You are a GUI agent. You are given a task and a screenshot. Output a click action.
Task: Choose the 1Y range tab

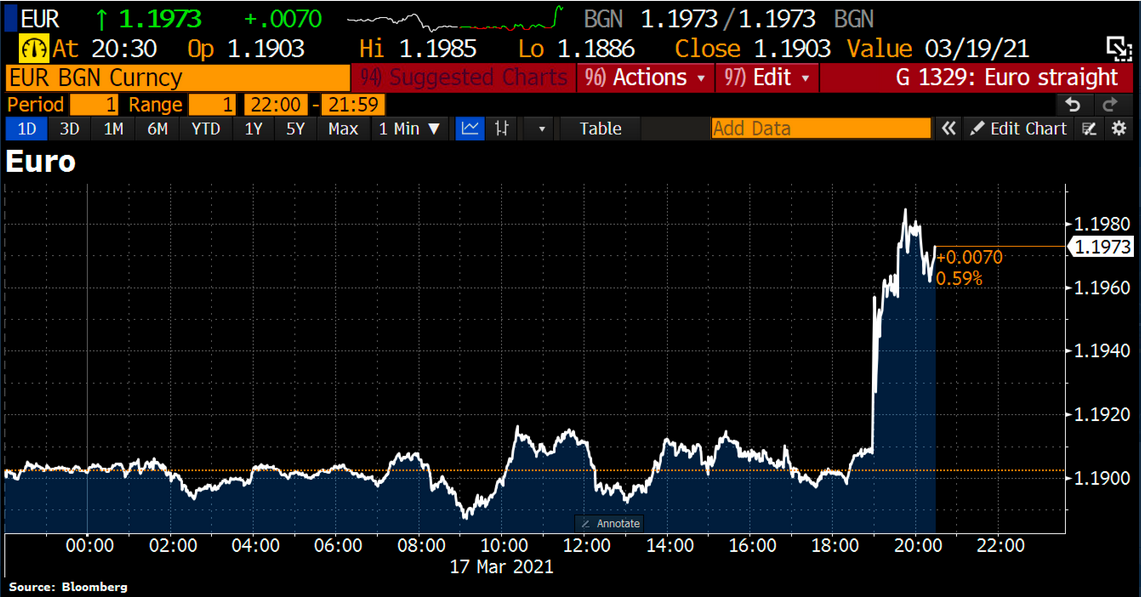253,129
